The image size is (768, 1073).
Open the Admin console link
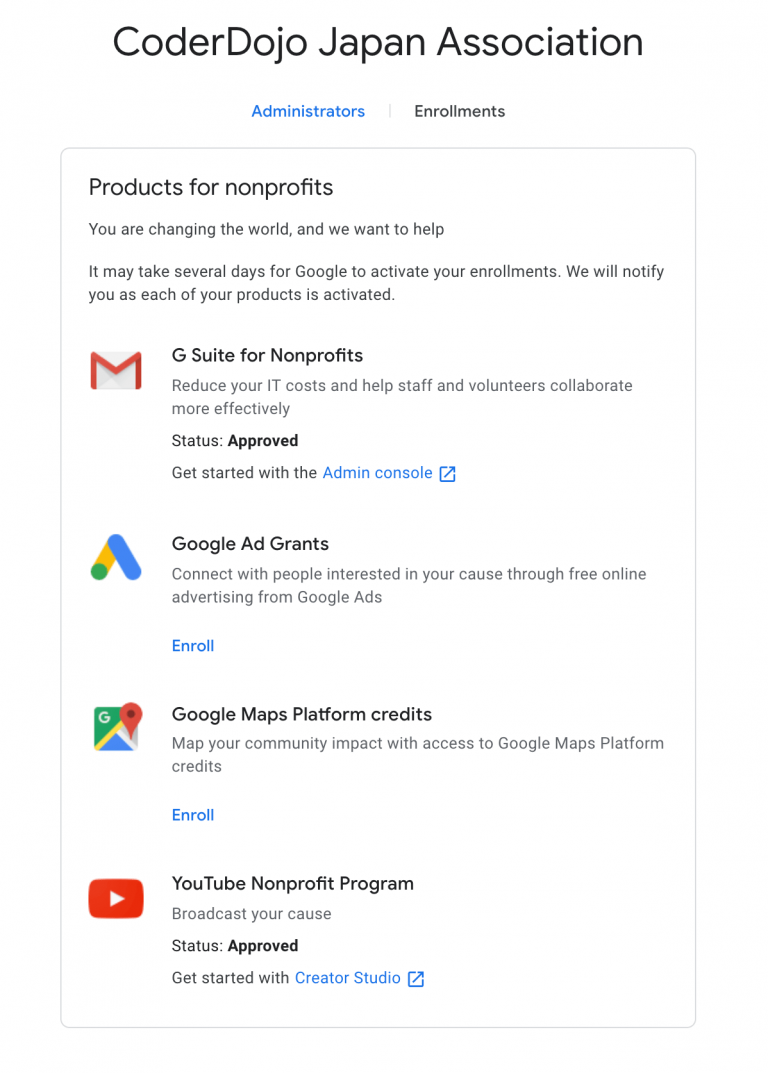[x=376, y=473]
